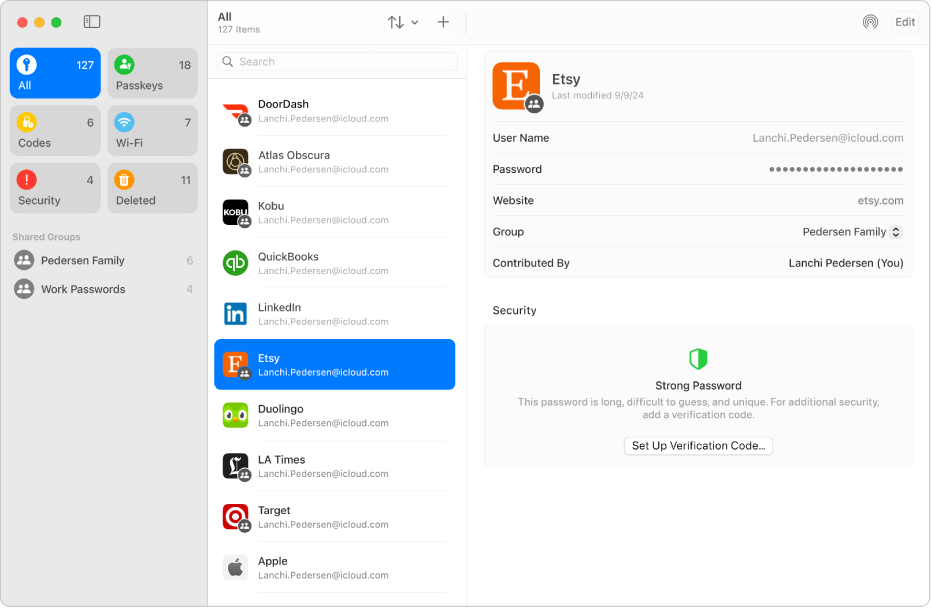Click the Wi-Fi blue icon
The width and height of the screenshot is (932, 610).
pyautogui.click(x=124, y=122)
